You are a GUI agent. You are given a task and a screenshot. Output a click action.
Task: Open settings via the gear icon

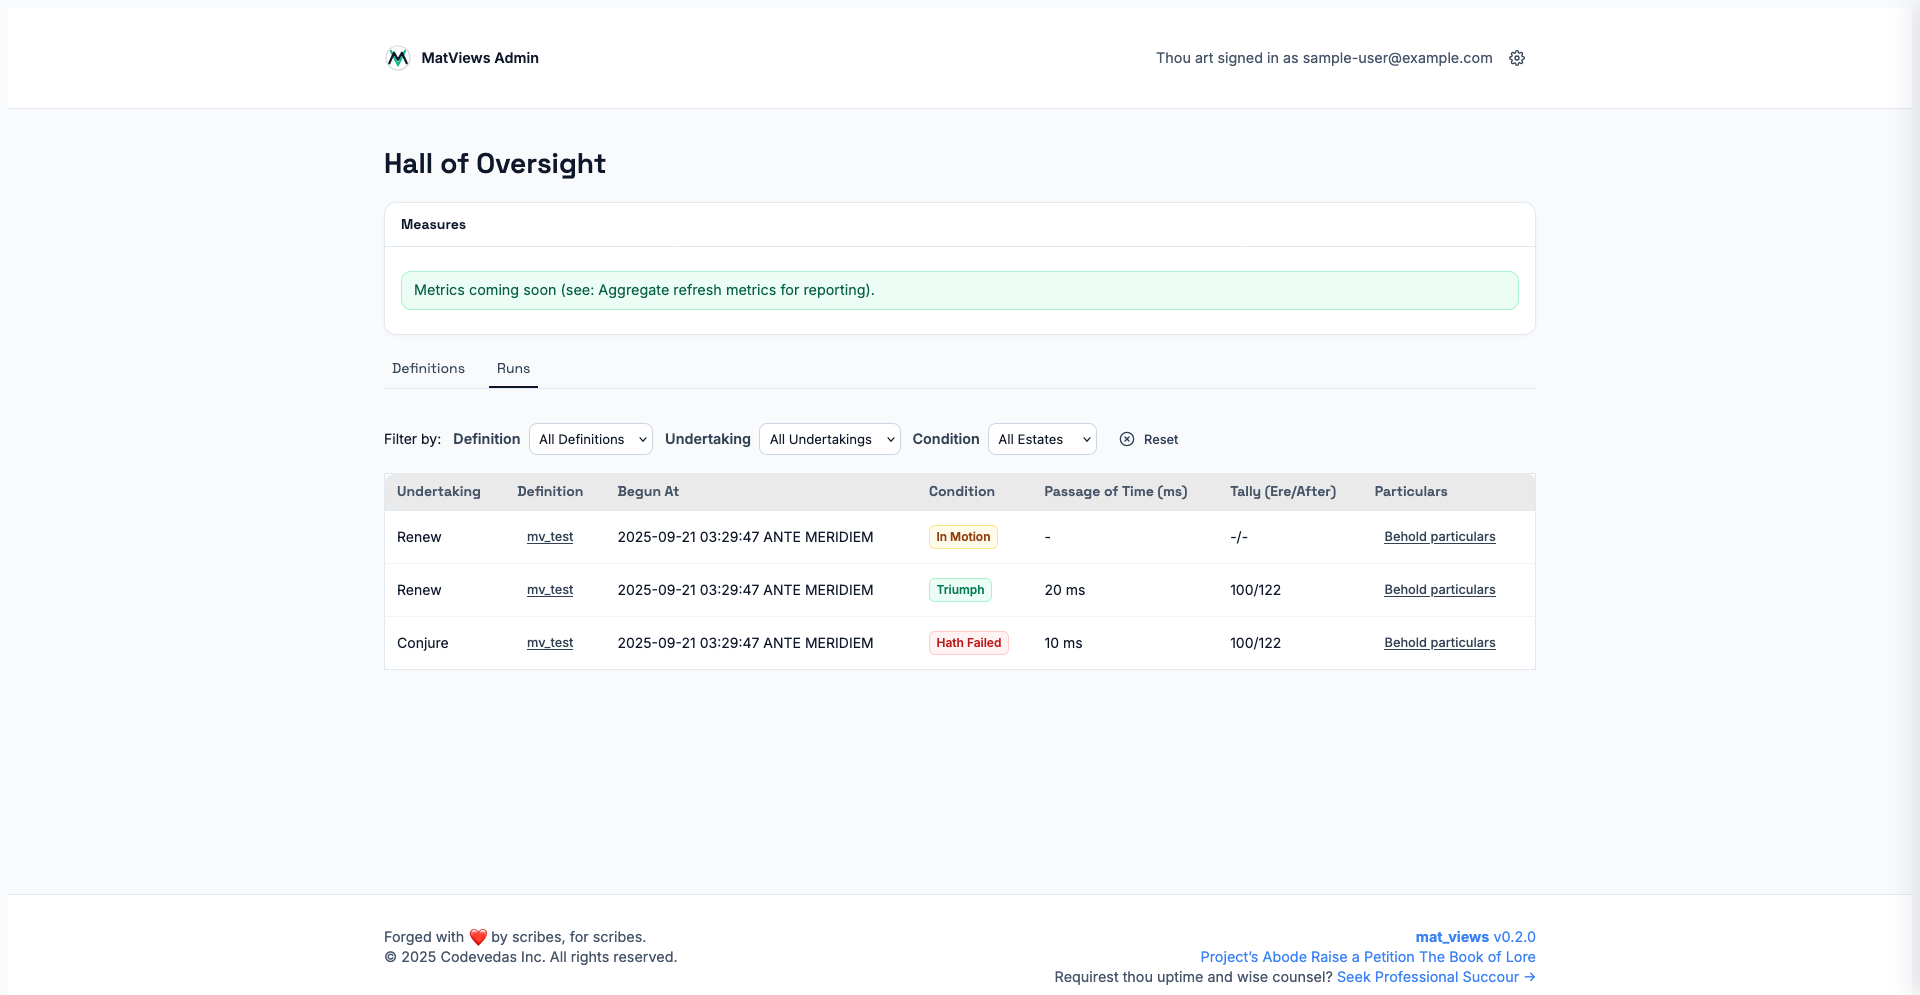(1516, 58)
